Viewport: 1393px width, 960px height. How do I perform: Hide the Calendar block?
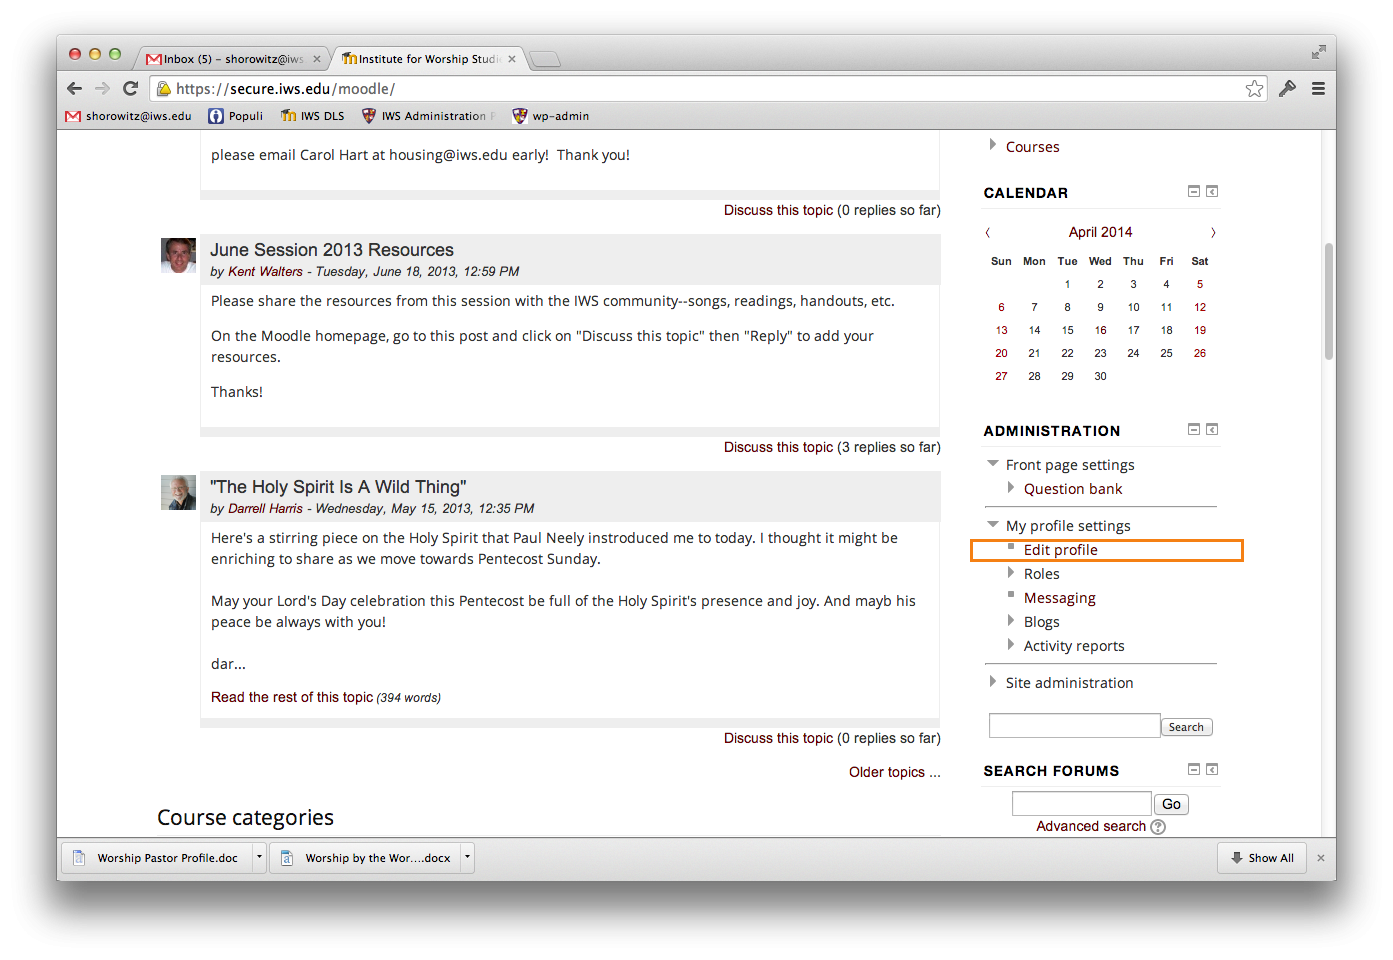click(1193, 191)
